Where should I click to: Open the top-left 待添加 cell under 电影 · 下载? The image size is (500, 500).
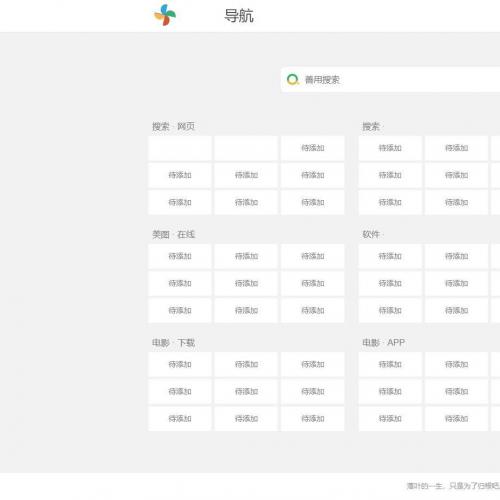click(x=180, y=364)
